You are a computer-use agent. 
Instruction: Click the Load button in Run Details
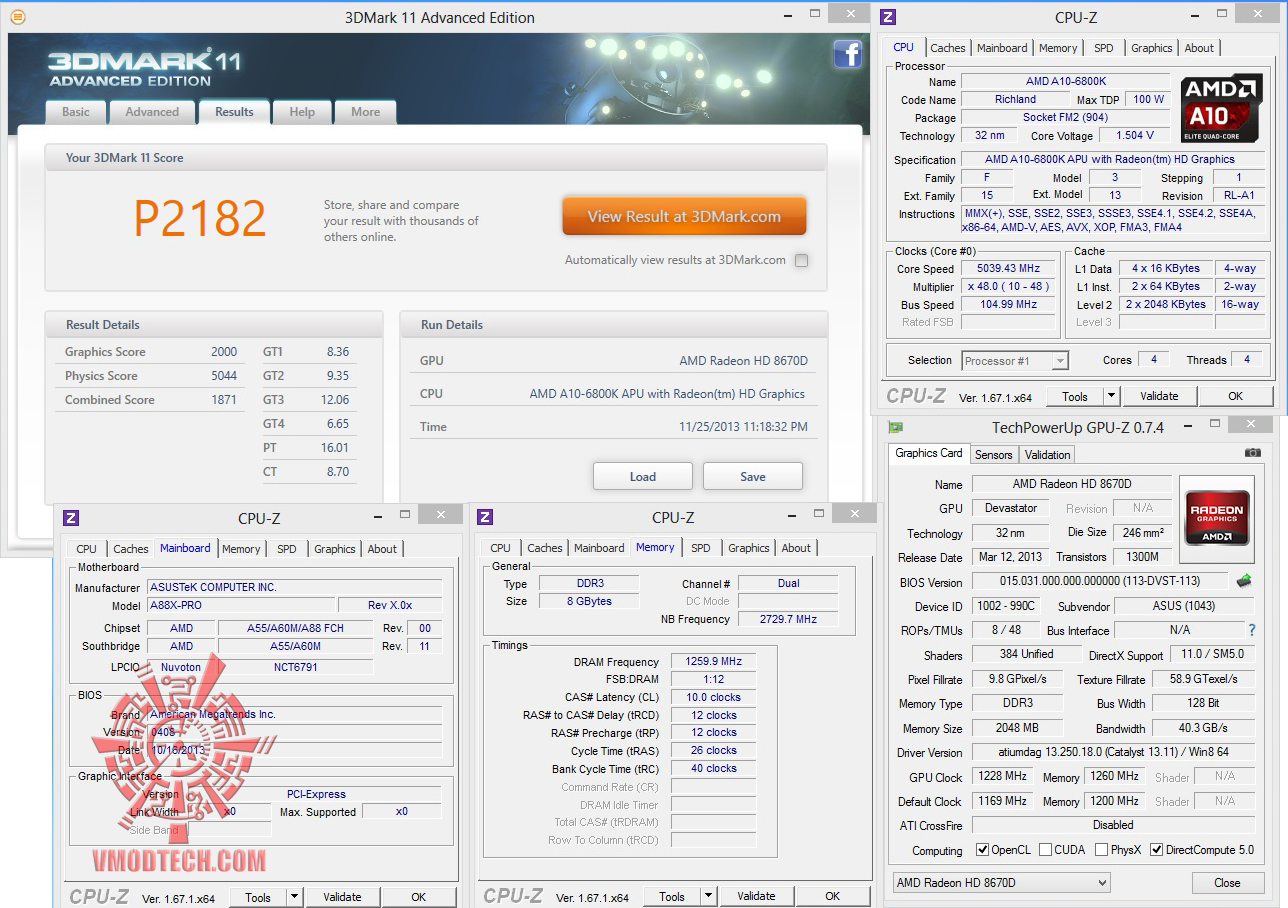(643, 476)
